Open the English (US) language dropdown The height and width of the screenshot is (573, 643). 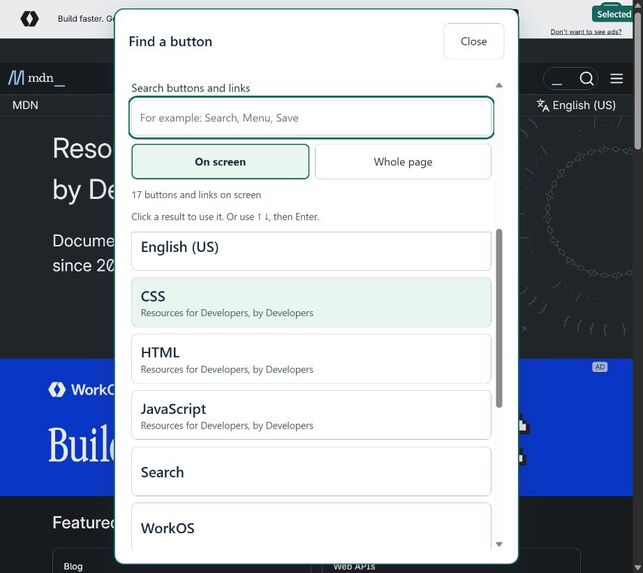(576, 105)
